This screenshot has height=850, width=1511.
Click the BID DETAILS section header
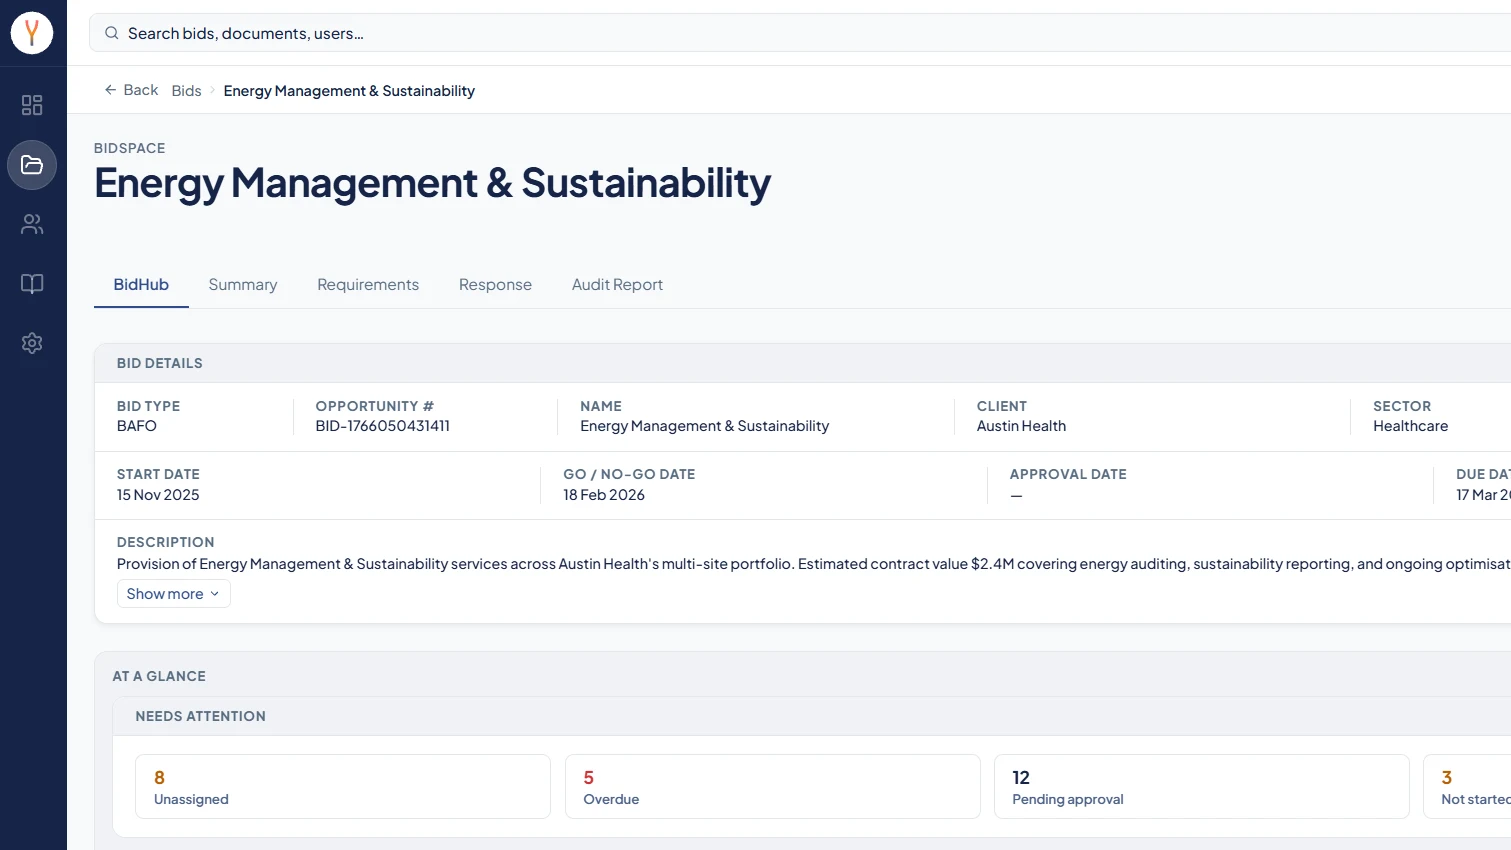point(160,363)
